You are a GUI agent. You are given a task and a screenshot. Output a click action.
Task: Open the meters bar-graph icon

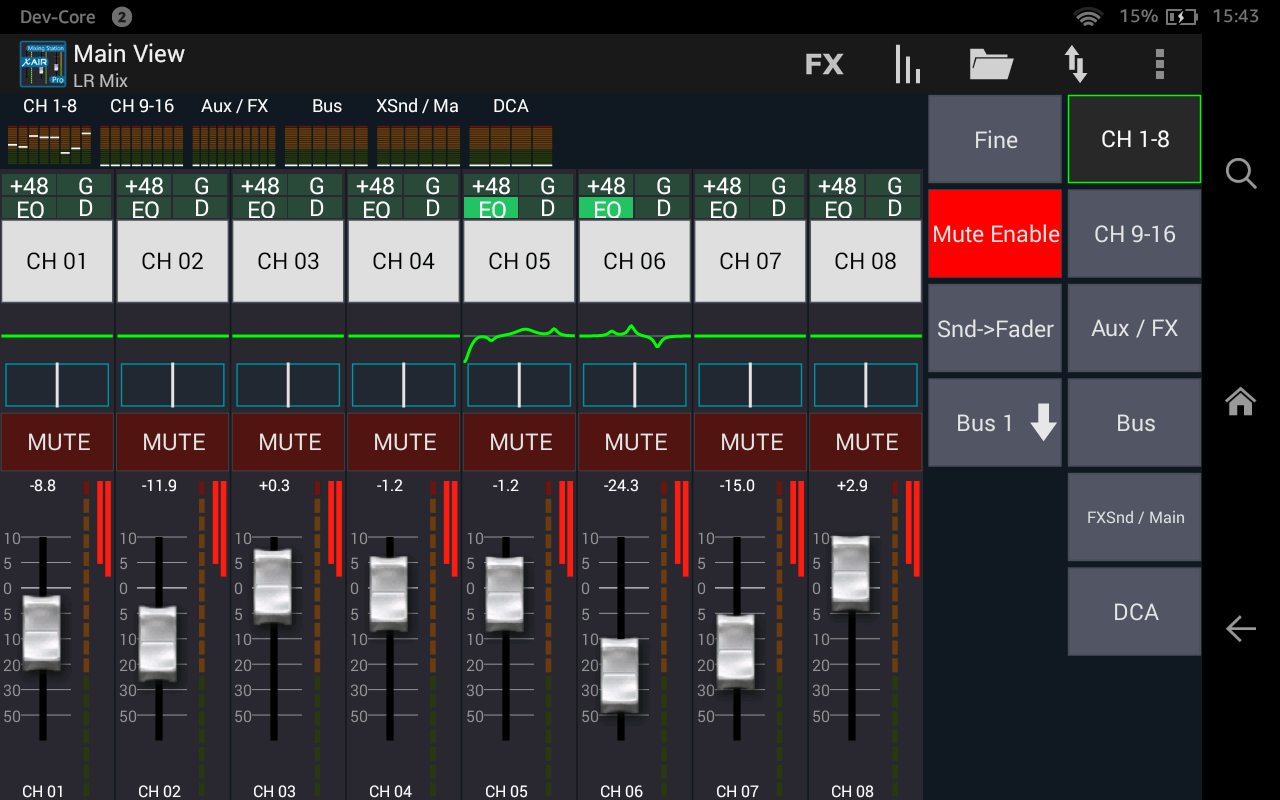pyautogui.click(x=907, y=65)
